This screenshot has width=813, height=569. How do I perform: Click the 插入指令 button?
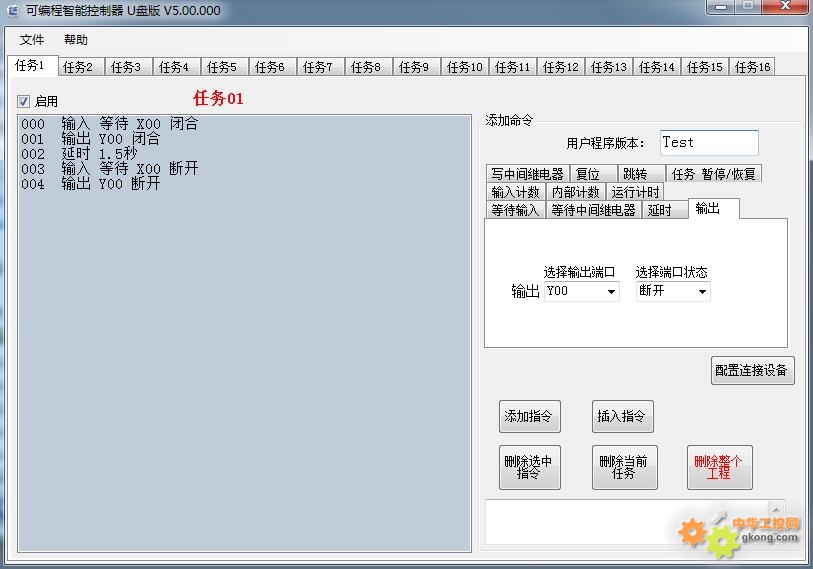pos(623,416)
